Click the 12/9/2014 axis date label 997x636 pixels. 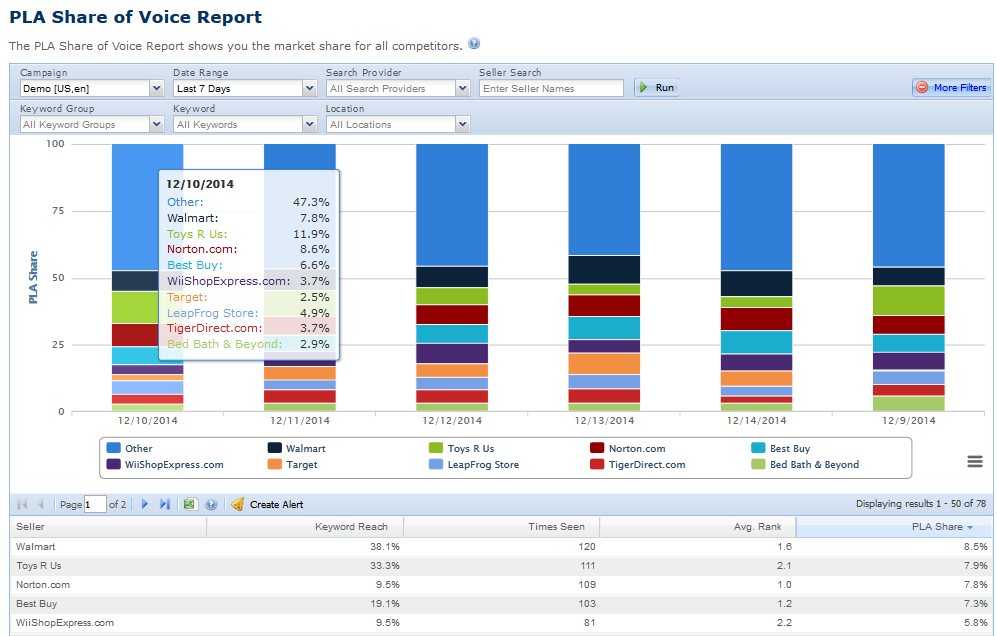[909, 420]
